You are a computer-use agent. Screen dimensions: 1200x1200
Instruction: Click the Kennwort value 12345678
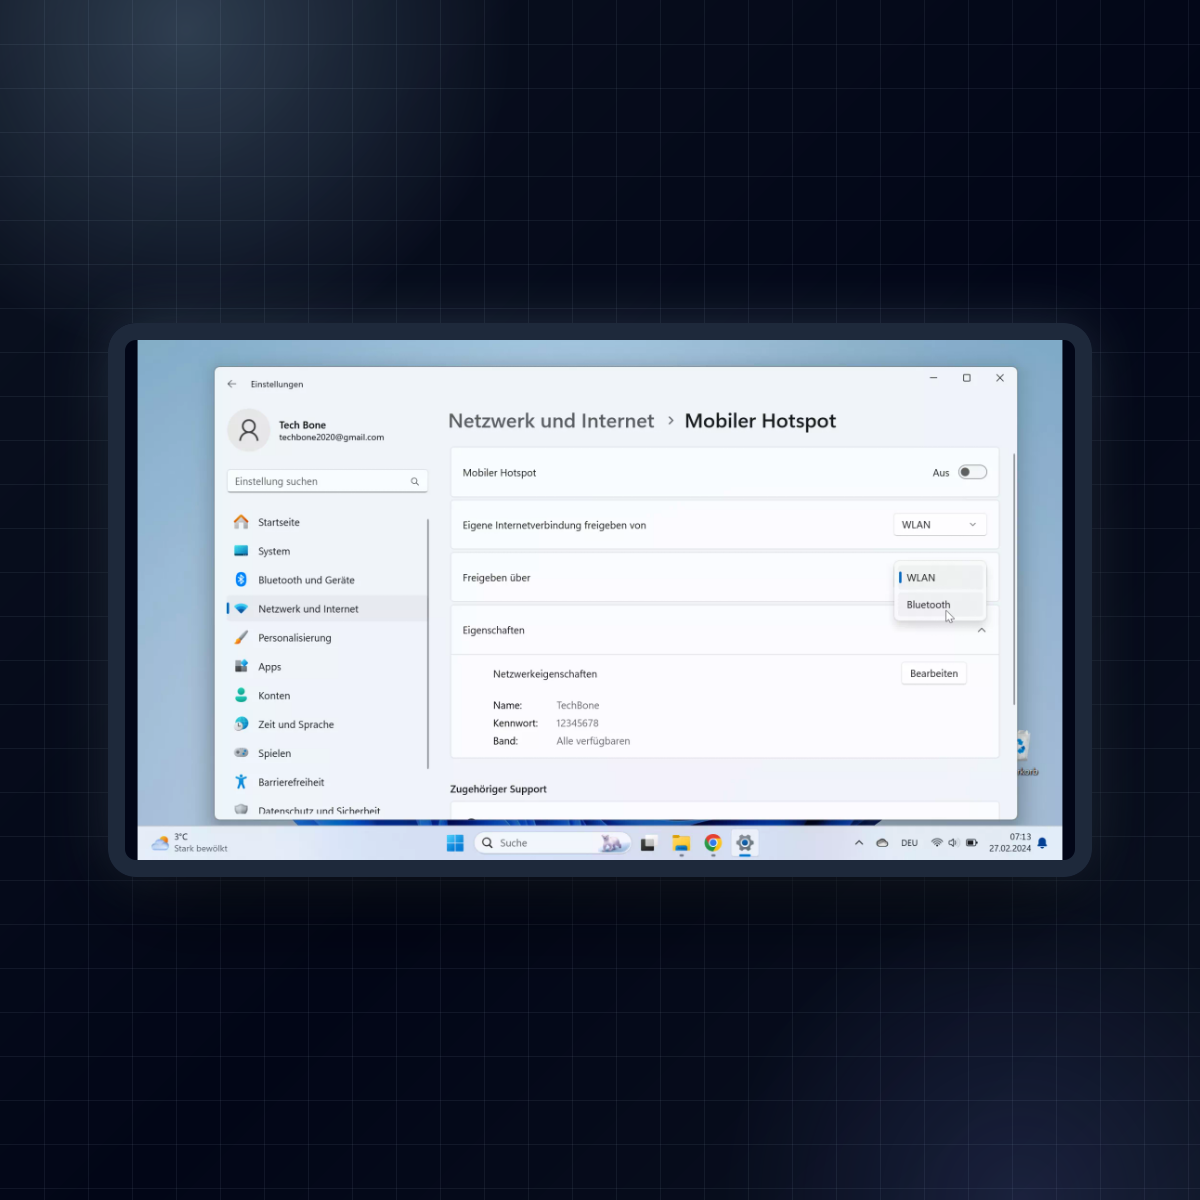tap(577, 724)
